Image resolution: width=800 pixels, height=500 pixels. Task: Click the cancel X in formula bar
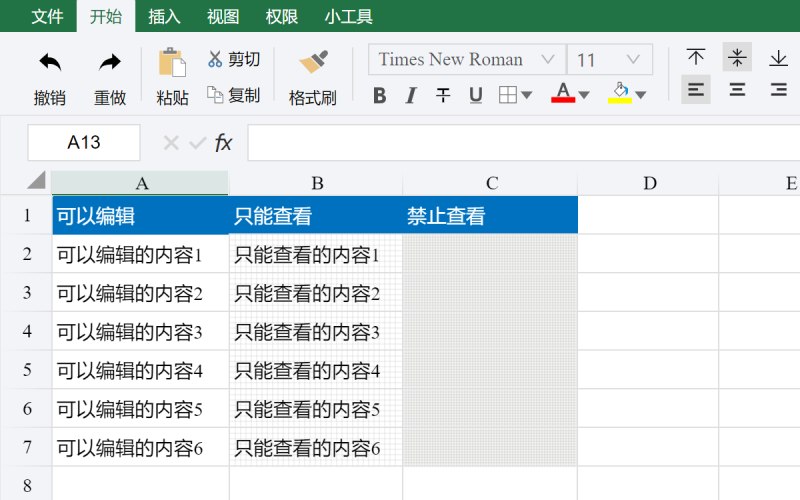171,143
